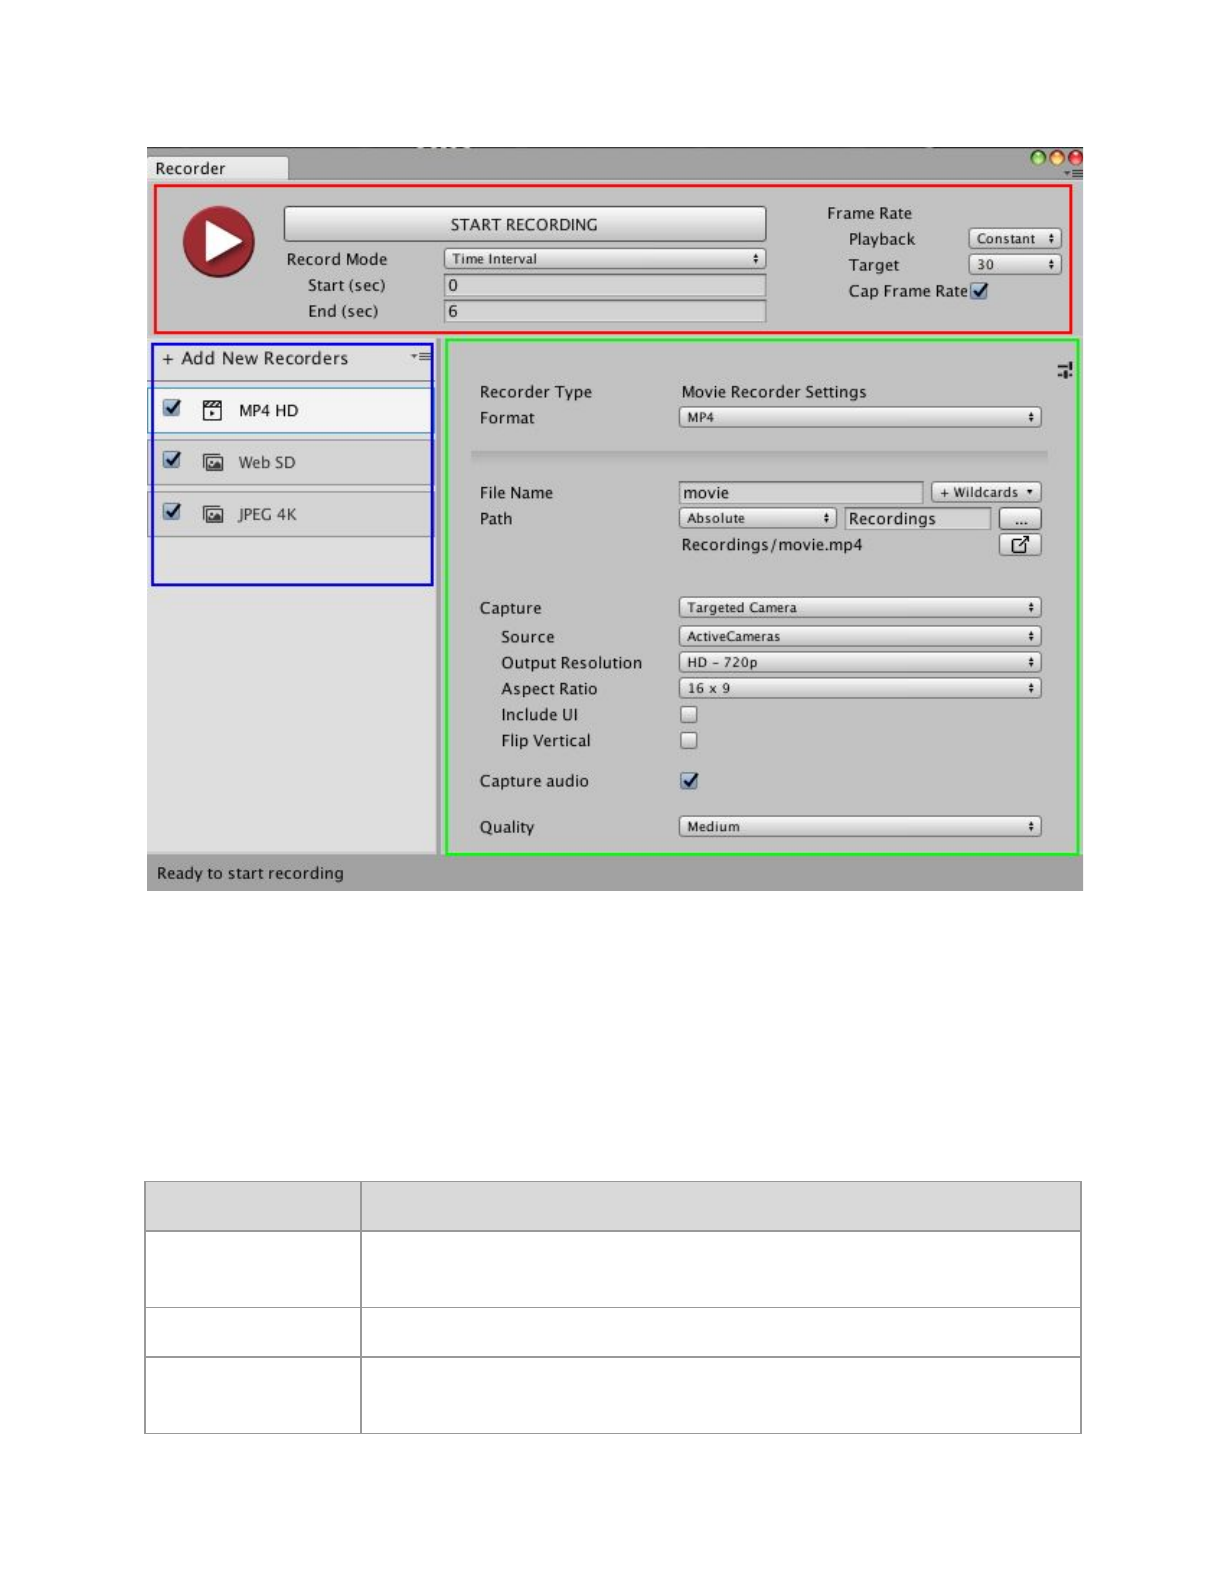The image size is (1224, 1584).
Task: Click the JPEG 4K image sequence icon
Action: [212, 514]
